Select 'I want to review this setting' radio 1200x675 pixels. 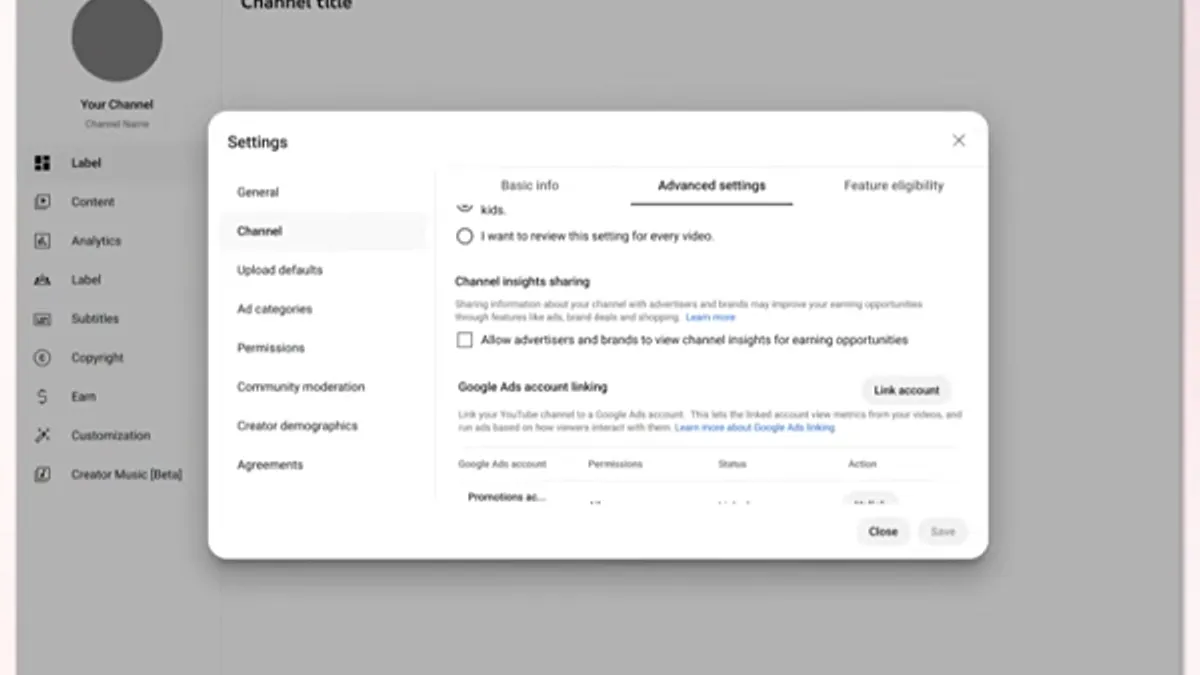464,237
